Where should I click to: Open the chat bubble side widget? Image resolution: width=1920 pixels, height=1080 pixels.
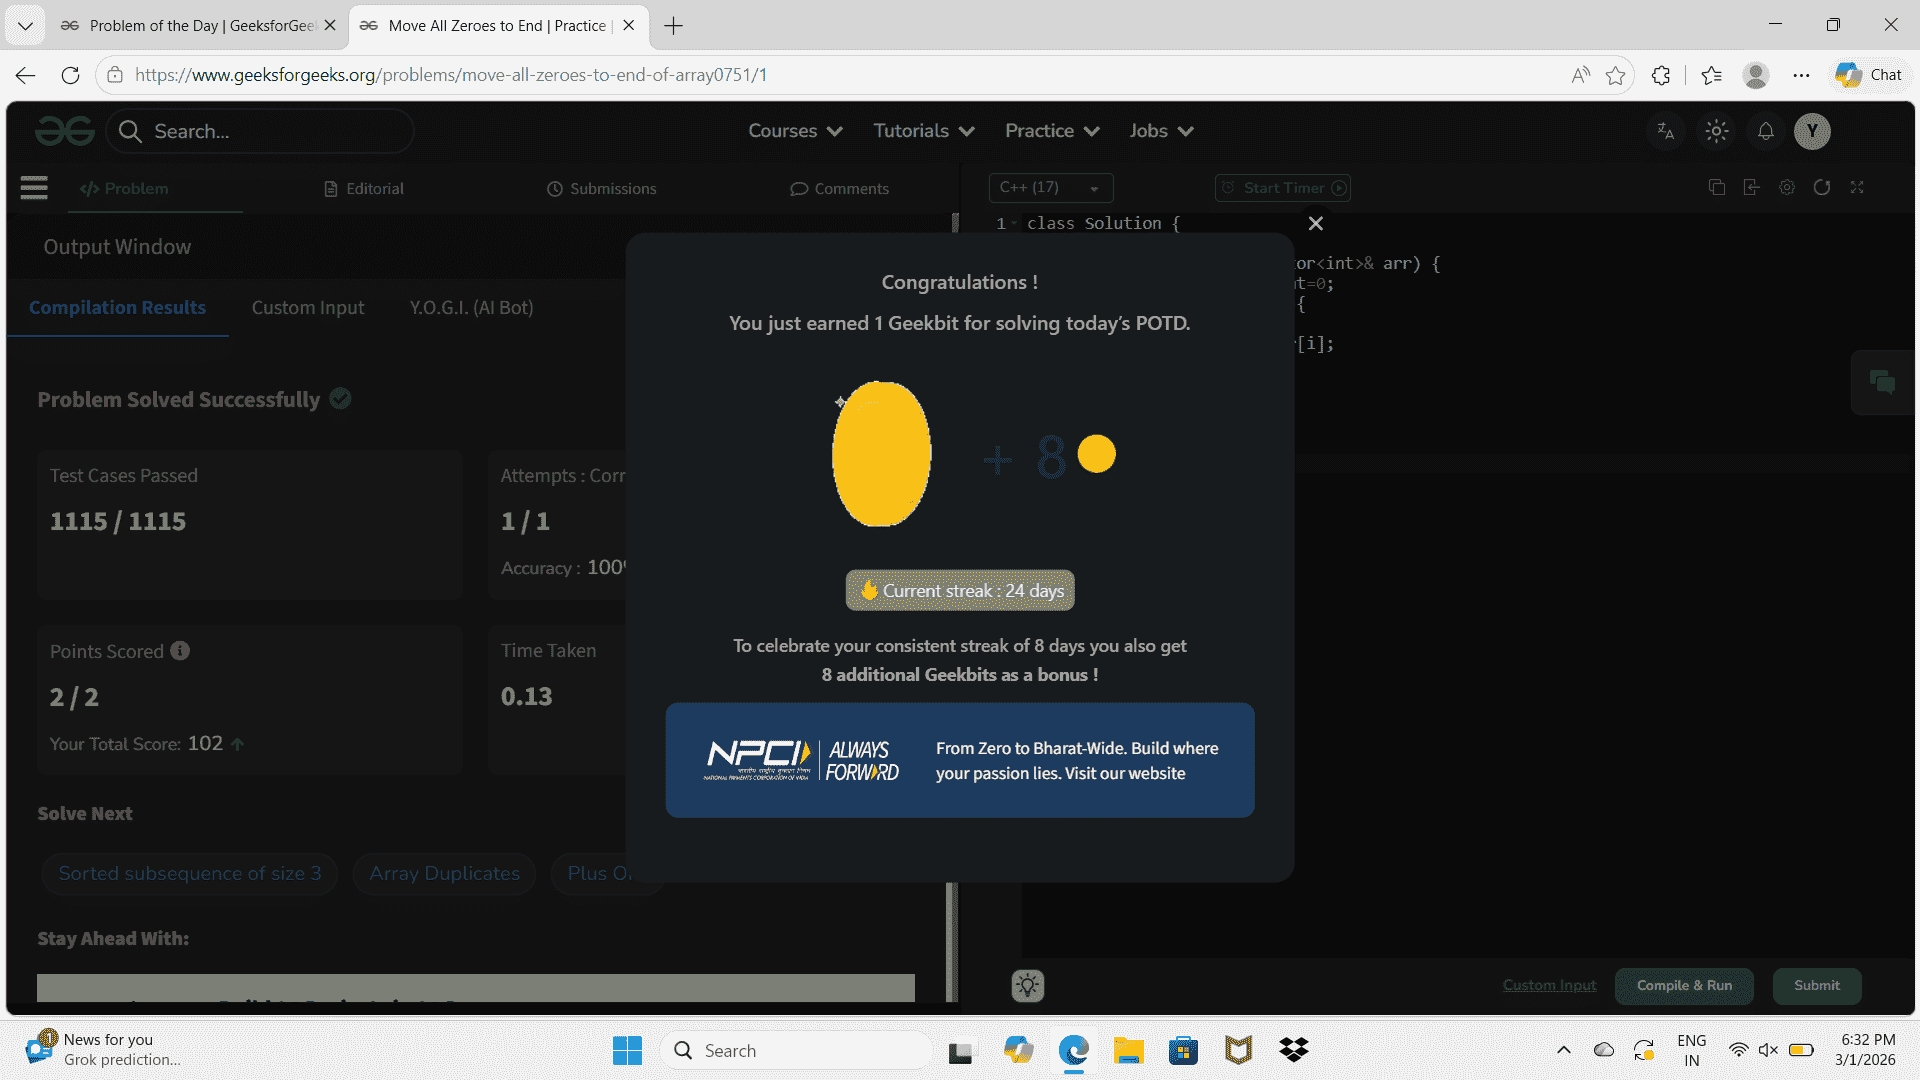(x=1882, y=382)
